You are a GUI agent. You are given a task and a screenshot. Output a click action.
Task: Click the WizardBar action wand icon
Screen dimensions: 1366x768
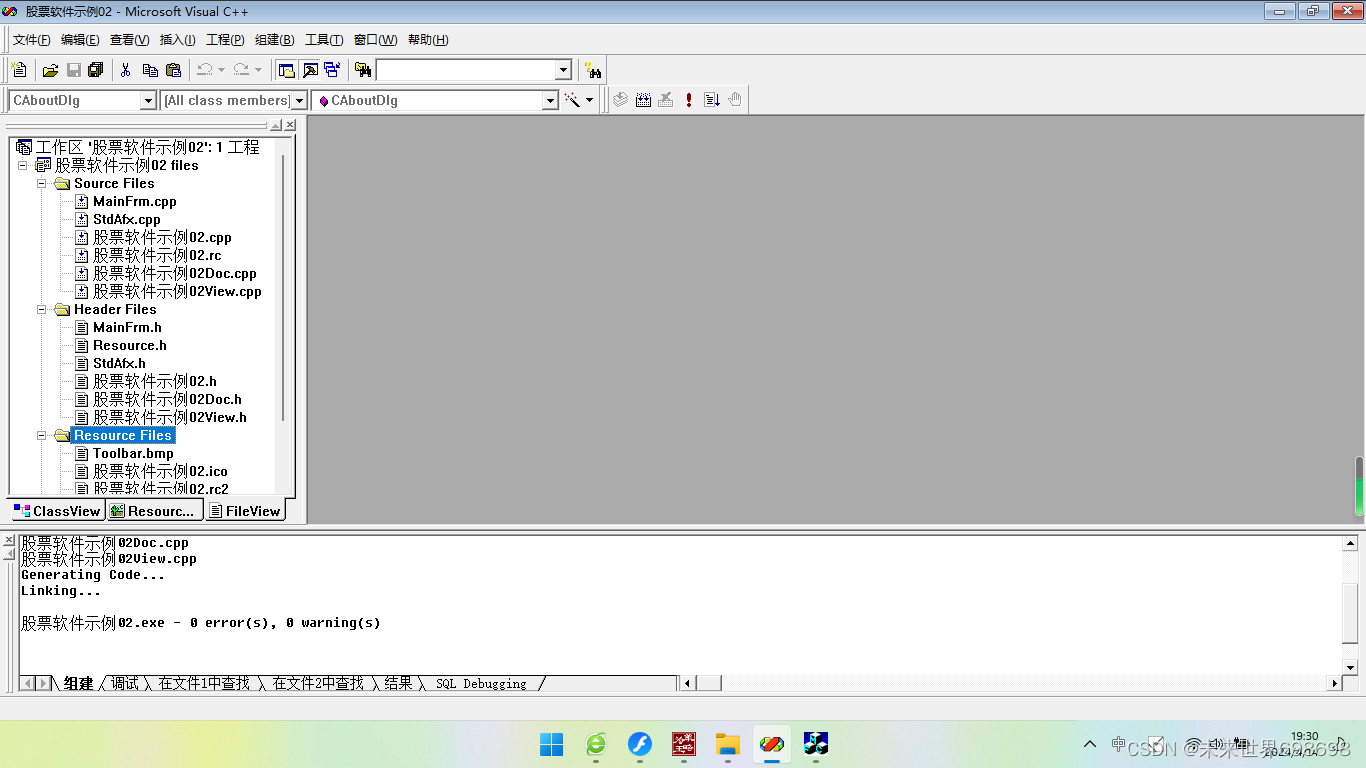click(x=572, y=100)
